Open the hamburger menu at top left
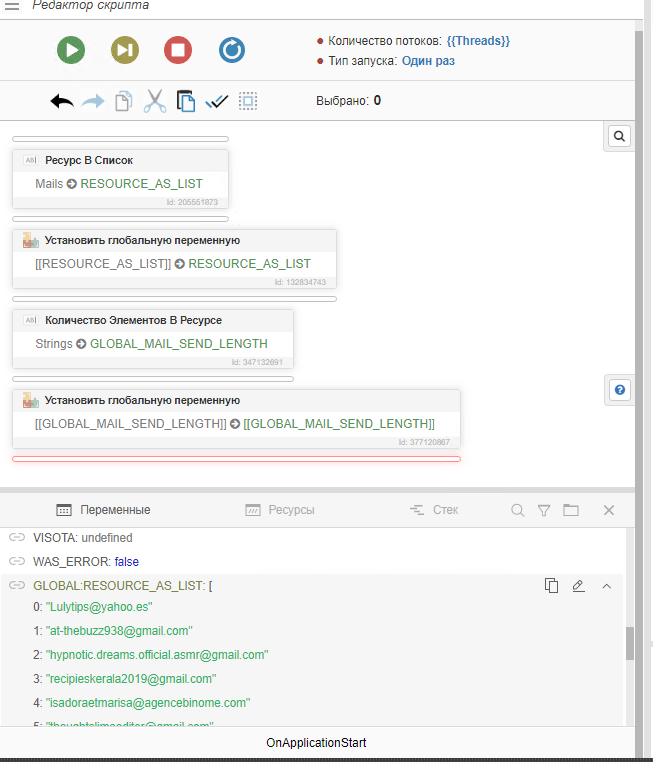Image resolution: width=653 pixels, height=762 pixels. point(12,6)
